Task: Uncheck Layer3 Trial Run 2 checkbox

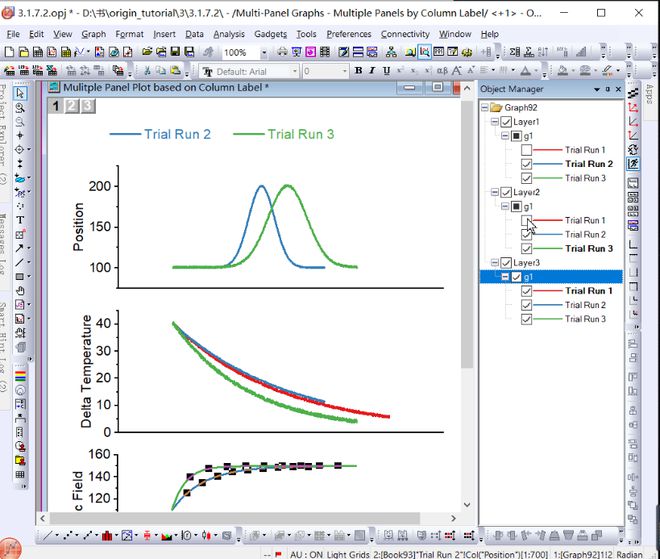Action: [x=526, y=305]
